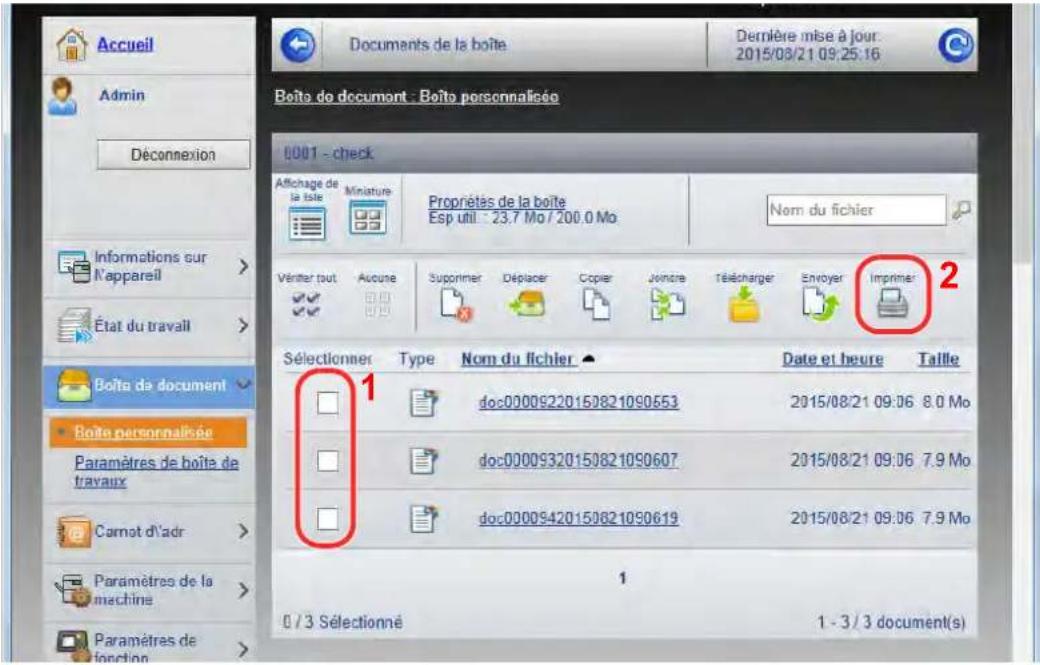Click the Accueil home icon
1040x665 pixels.
pos(72,45)
